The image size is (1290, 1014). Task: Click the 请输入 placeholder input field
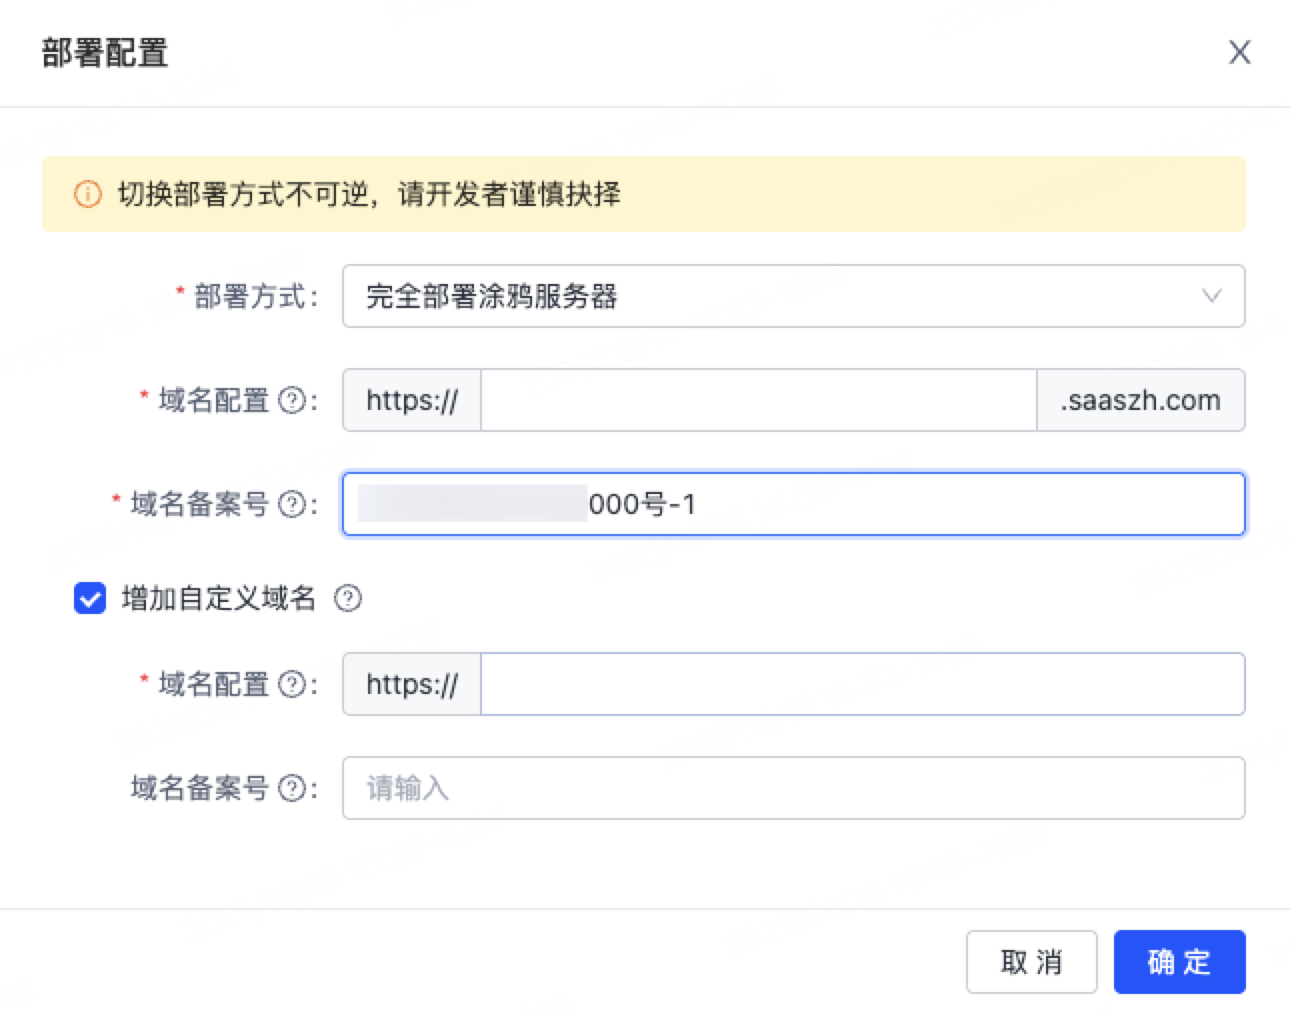pyautogui.click(x=793, y=788)
